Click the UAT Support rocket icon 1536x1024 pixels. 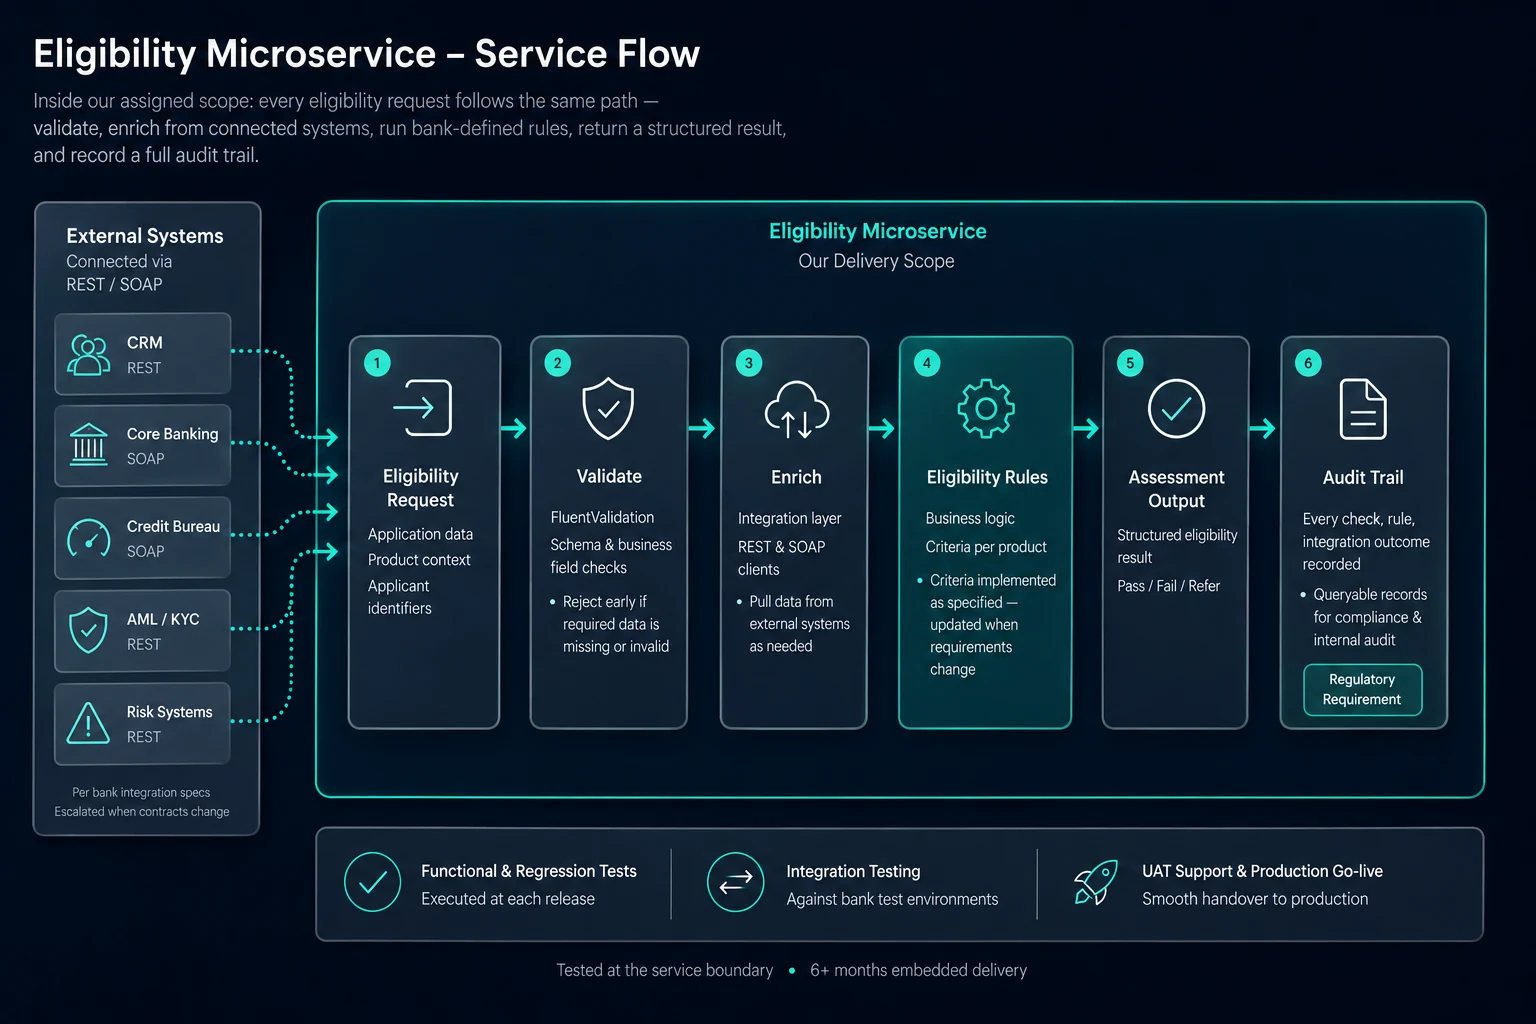[1095, 882]
